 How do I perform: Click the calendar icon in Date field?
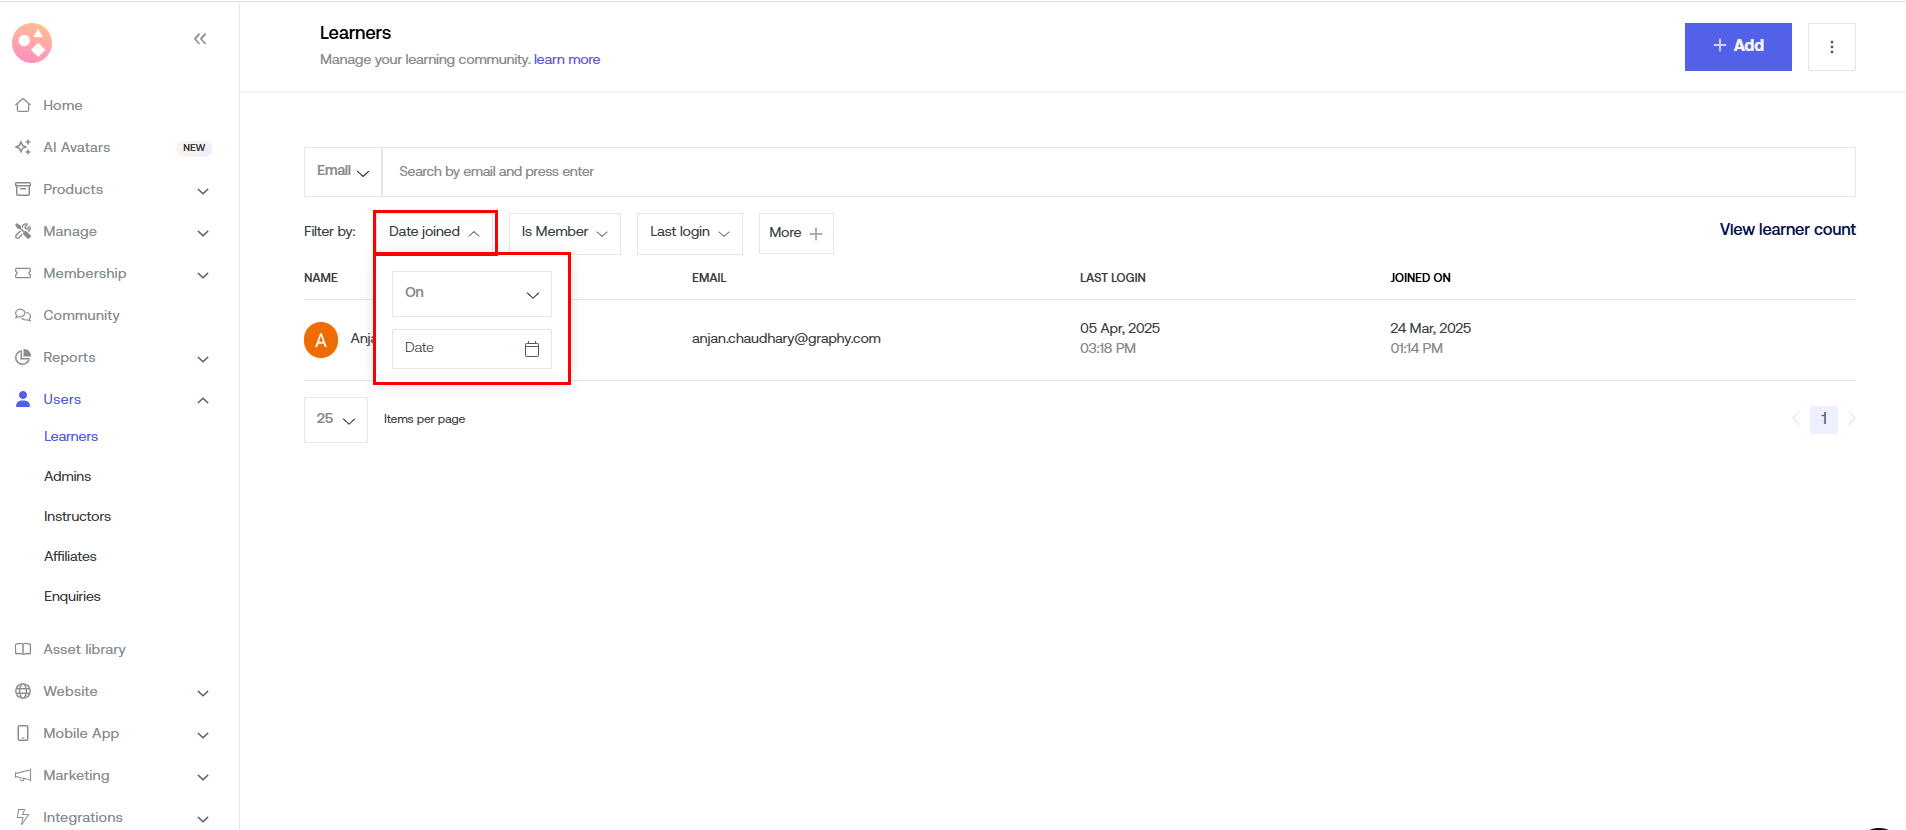[532, 349]
